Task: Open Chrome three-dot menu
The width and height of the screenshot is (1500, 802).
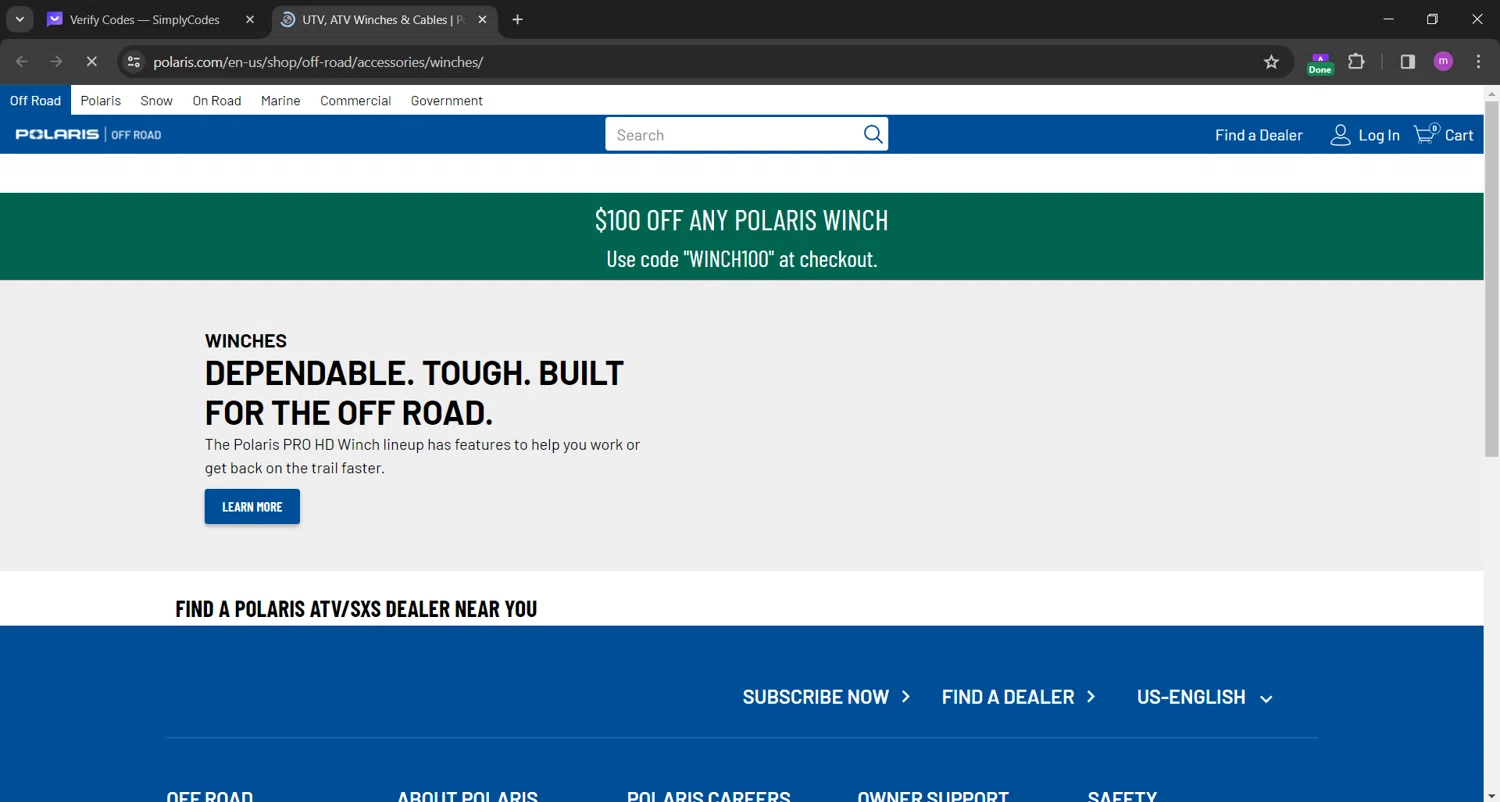Action: pos(1478,62)
